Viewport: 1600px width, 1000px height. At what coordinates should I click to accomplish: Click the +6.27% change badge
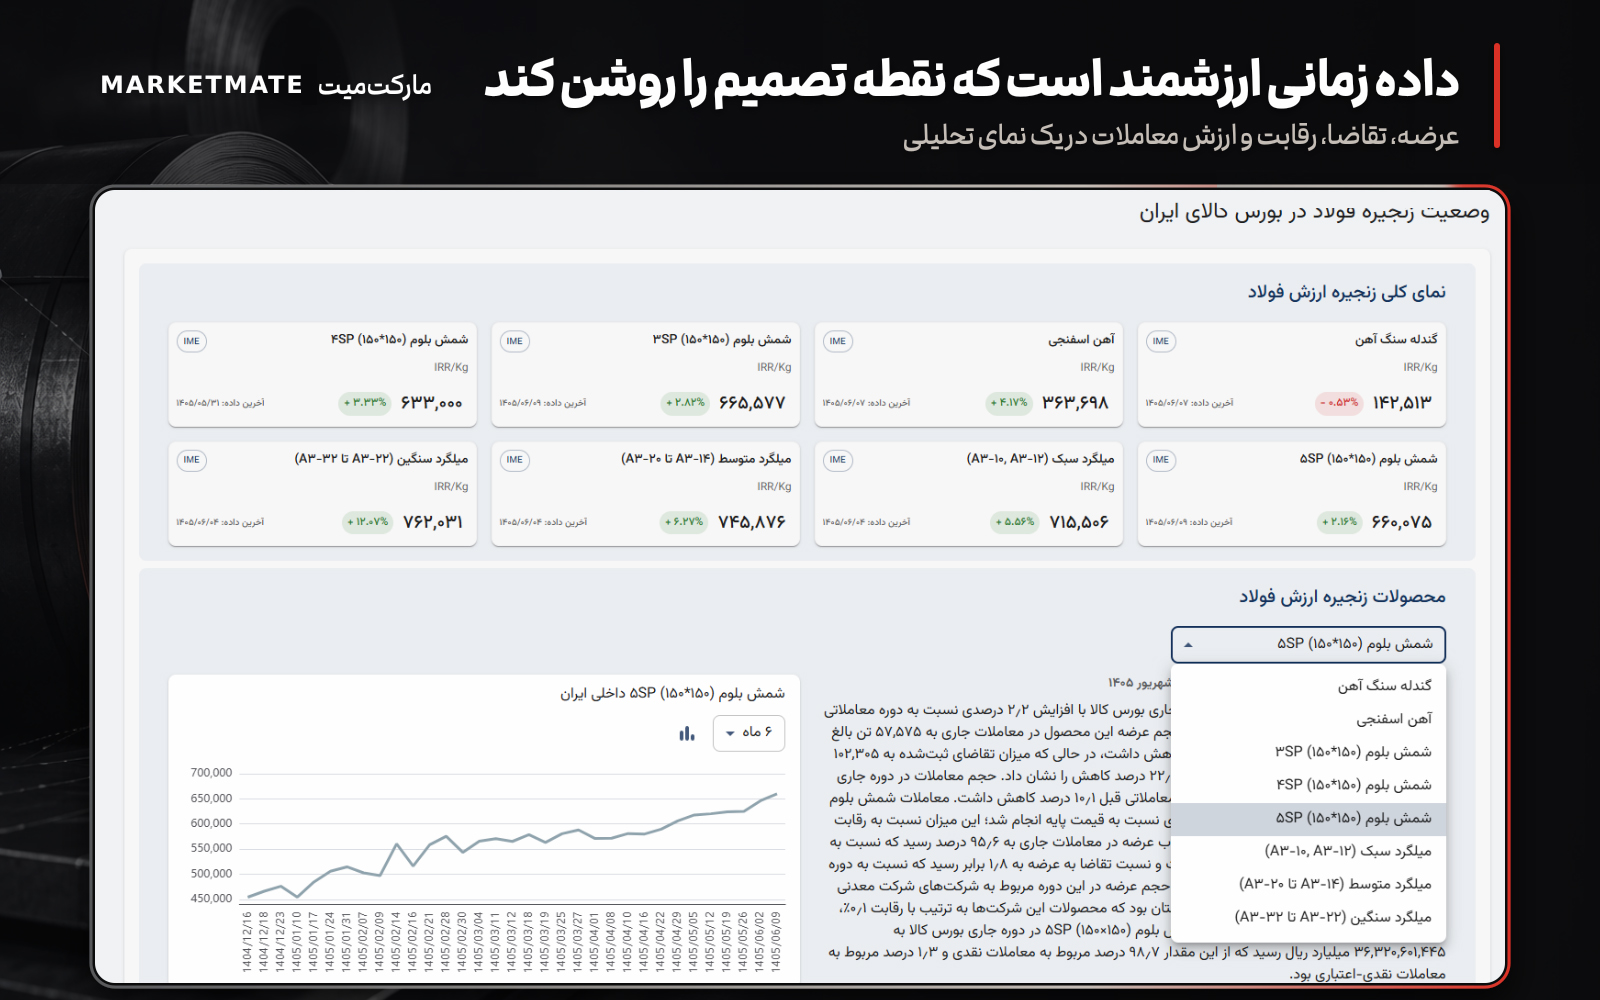[685, 522]
